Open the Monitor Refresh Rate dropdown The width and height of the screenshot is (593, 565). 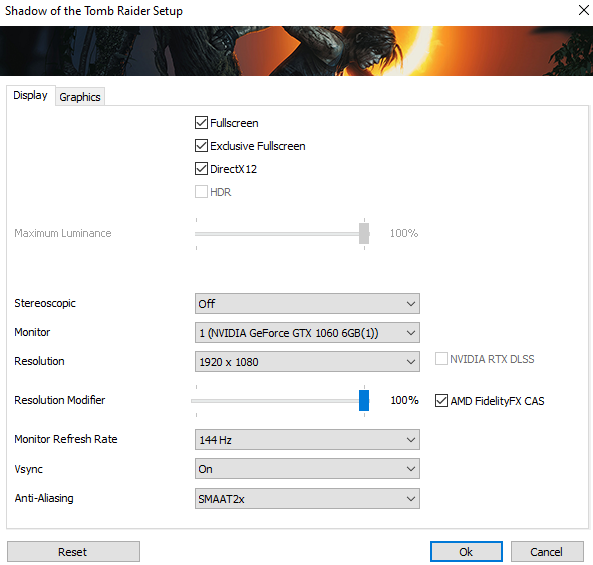pos(307,439)
